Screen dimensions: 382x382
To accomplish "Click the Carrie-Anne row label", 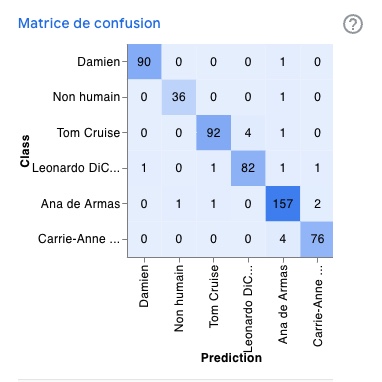I will click(79, 239).
